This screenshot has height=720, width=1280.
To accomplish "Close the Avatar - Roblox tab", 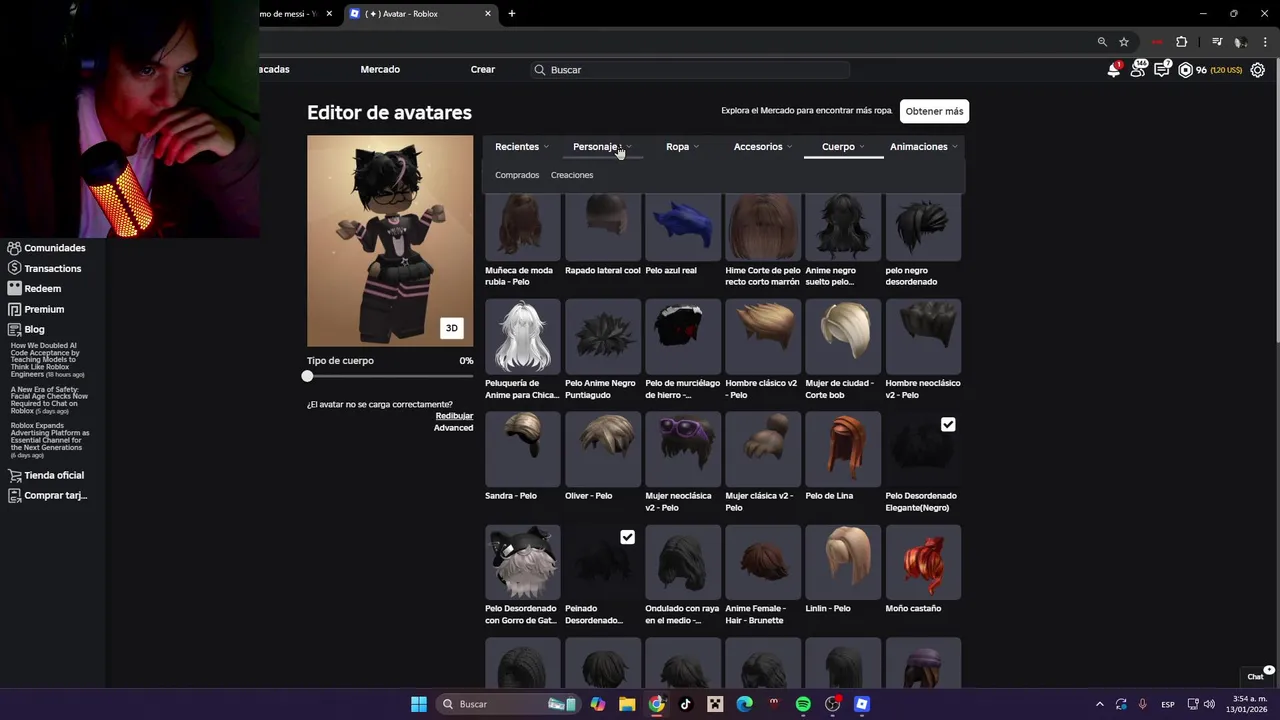I will pyautogui.click(x=488, y=14).
